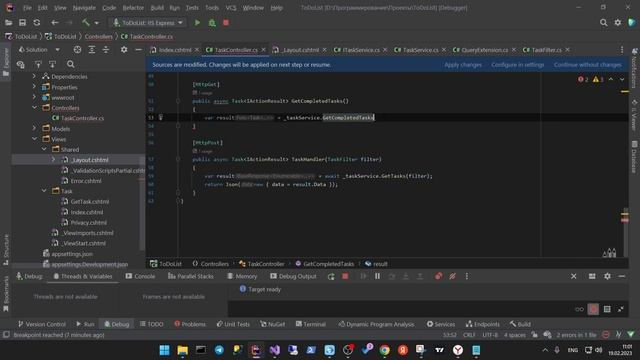Open Telegram from the Windows taskbar

pos(219,350)
